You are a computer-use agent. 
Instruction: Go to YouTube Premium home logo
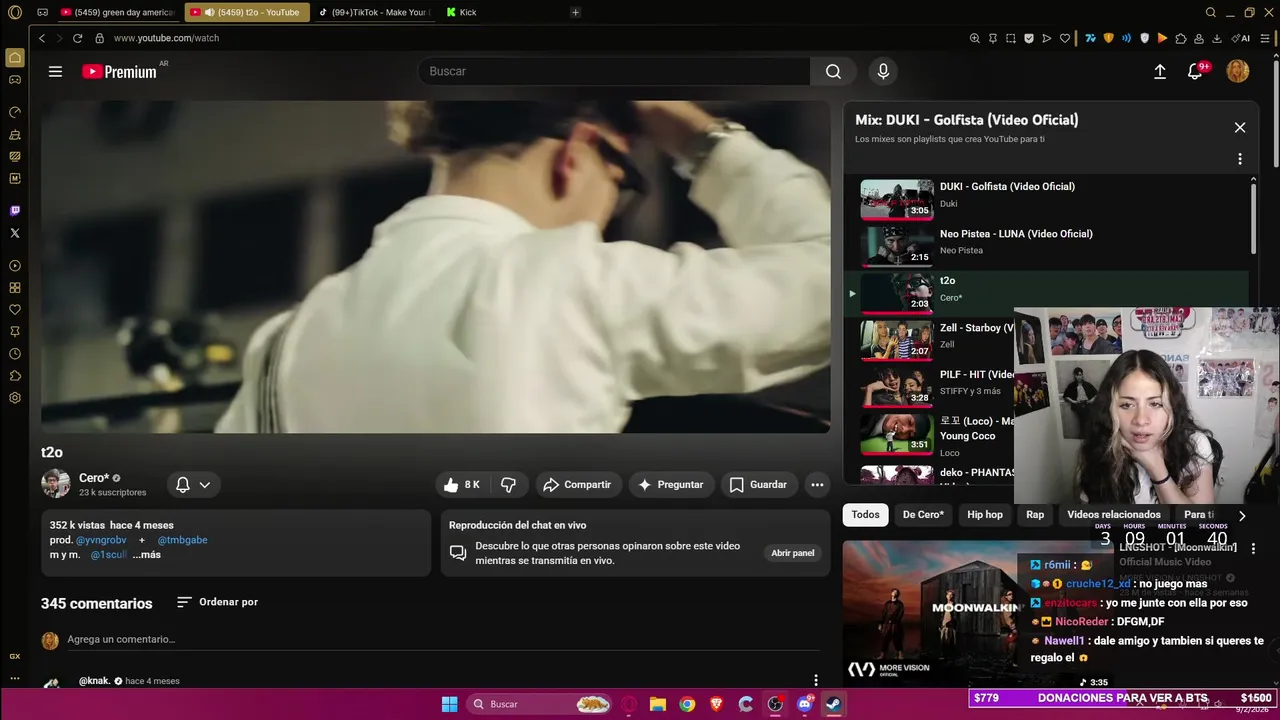coord(119,71)
